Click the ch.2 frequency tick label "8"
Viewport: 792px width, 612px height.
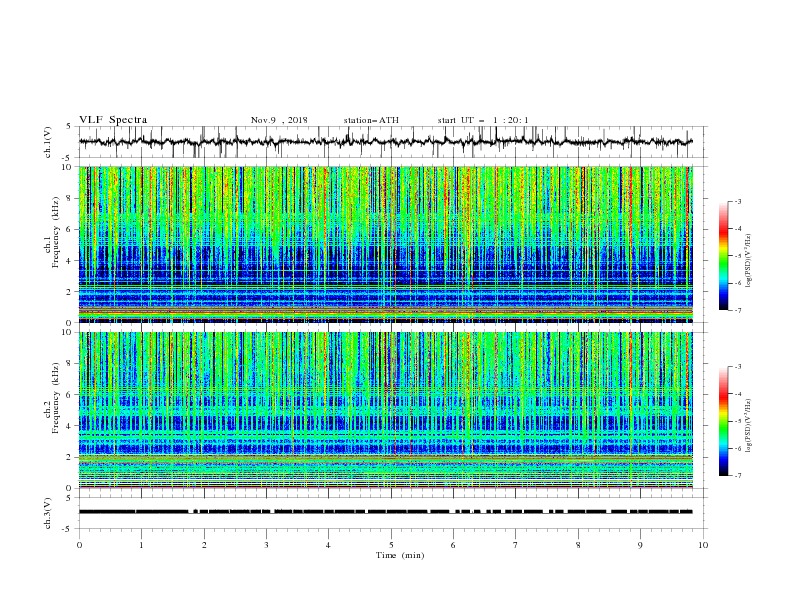(x=71, y=364)
